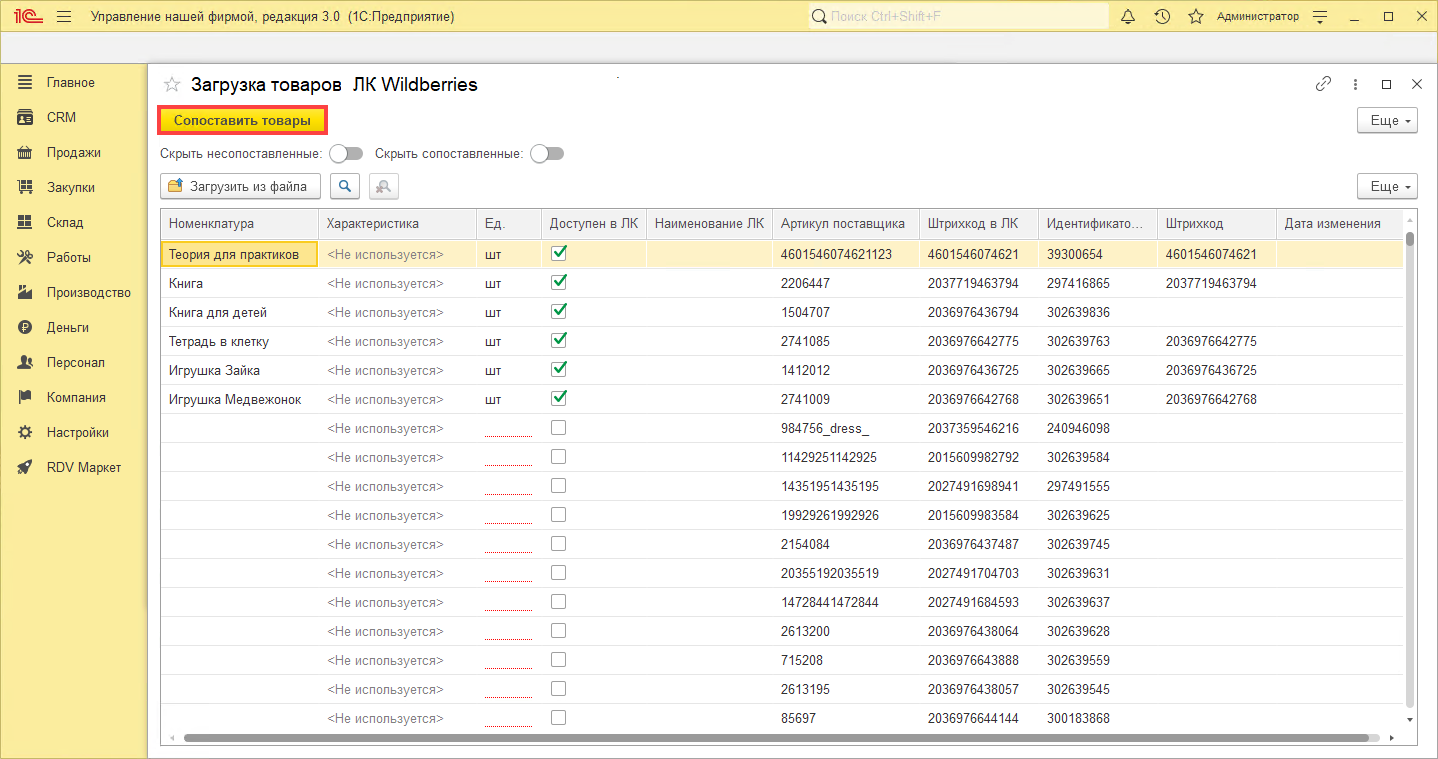Screen dimensions: 1438x759
Task: Open the main hamburger menu
Action: tap(64, 17)
